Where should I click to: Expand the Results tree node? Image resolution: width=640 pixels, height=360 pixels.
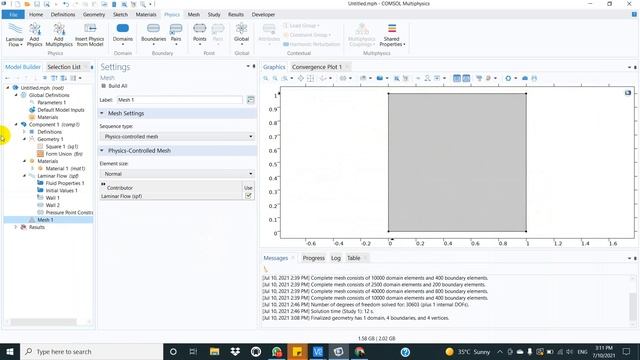point(16,227)
